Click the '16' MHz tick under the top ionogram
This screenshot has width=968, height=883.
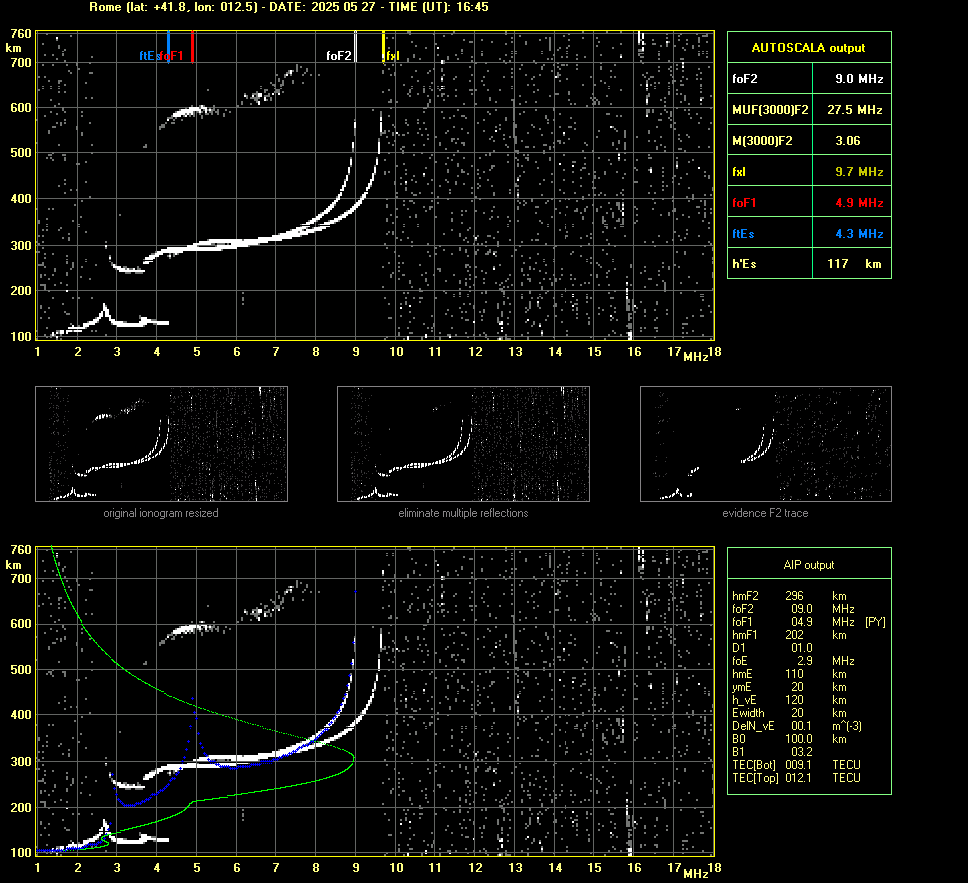tap(634, 352)
